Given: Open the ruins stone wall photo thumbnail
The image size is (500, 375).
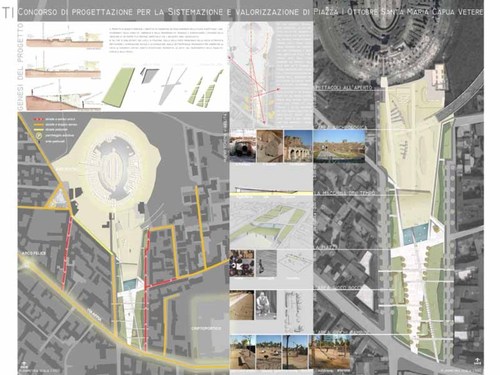Looking at the screenshot, I should pos(270,146).
